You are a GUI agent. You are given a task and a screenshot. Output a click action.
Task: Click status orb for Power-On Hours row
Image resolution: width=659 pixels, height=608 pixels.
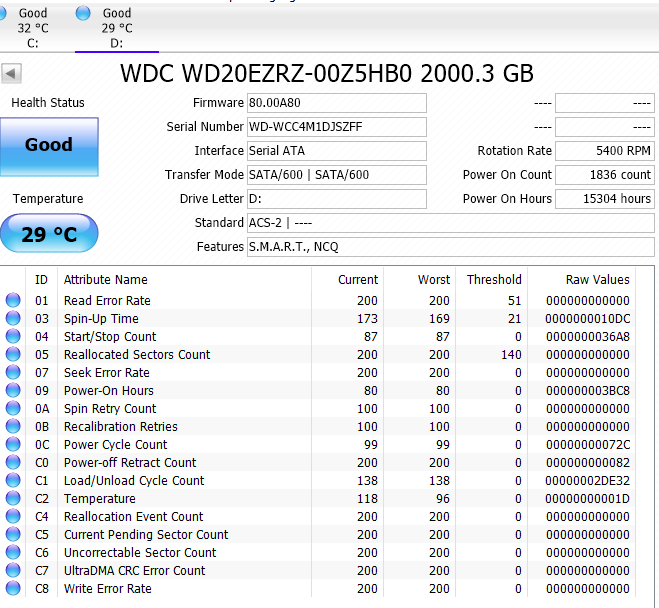point(13,390)
